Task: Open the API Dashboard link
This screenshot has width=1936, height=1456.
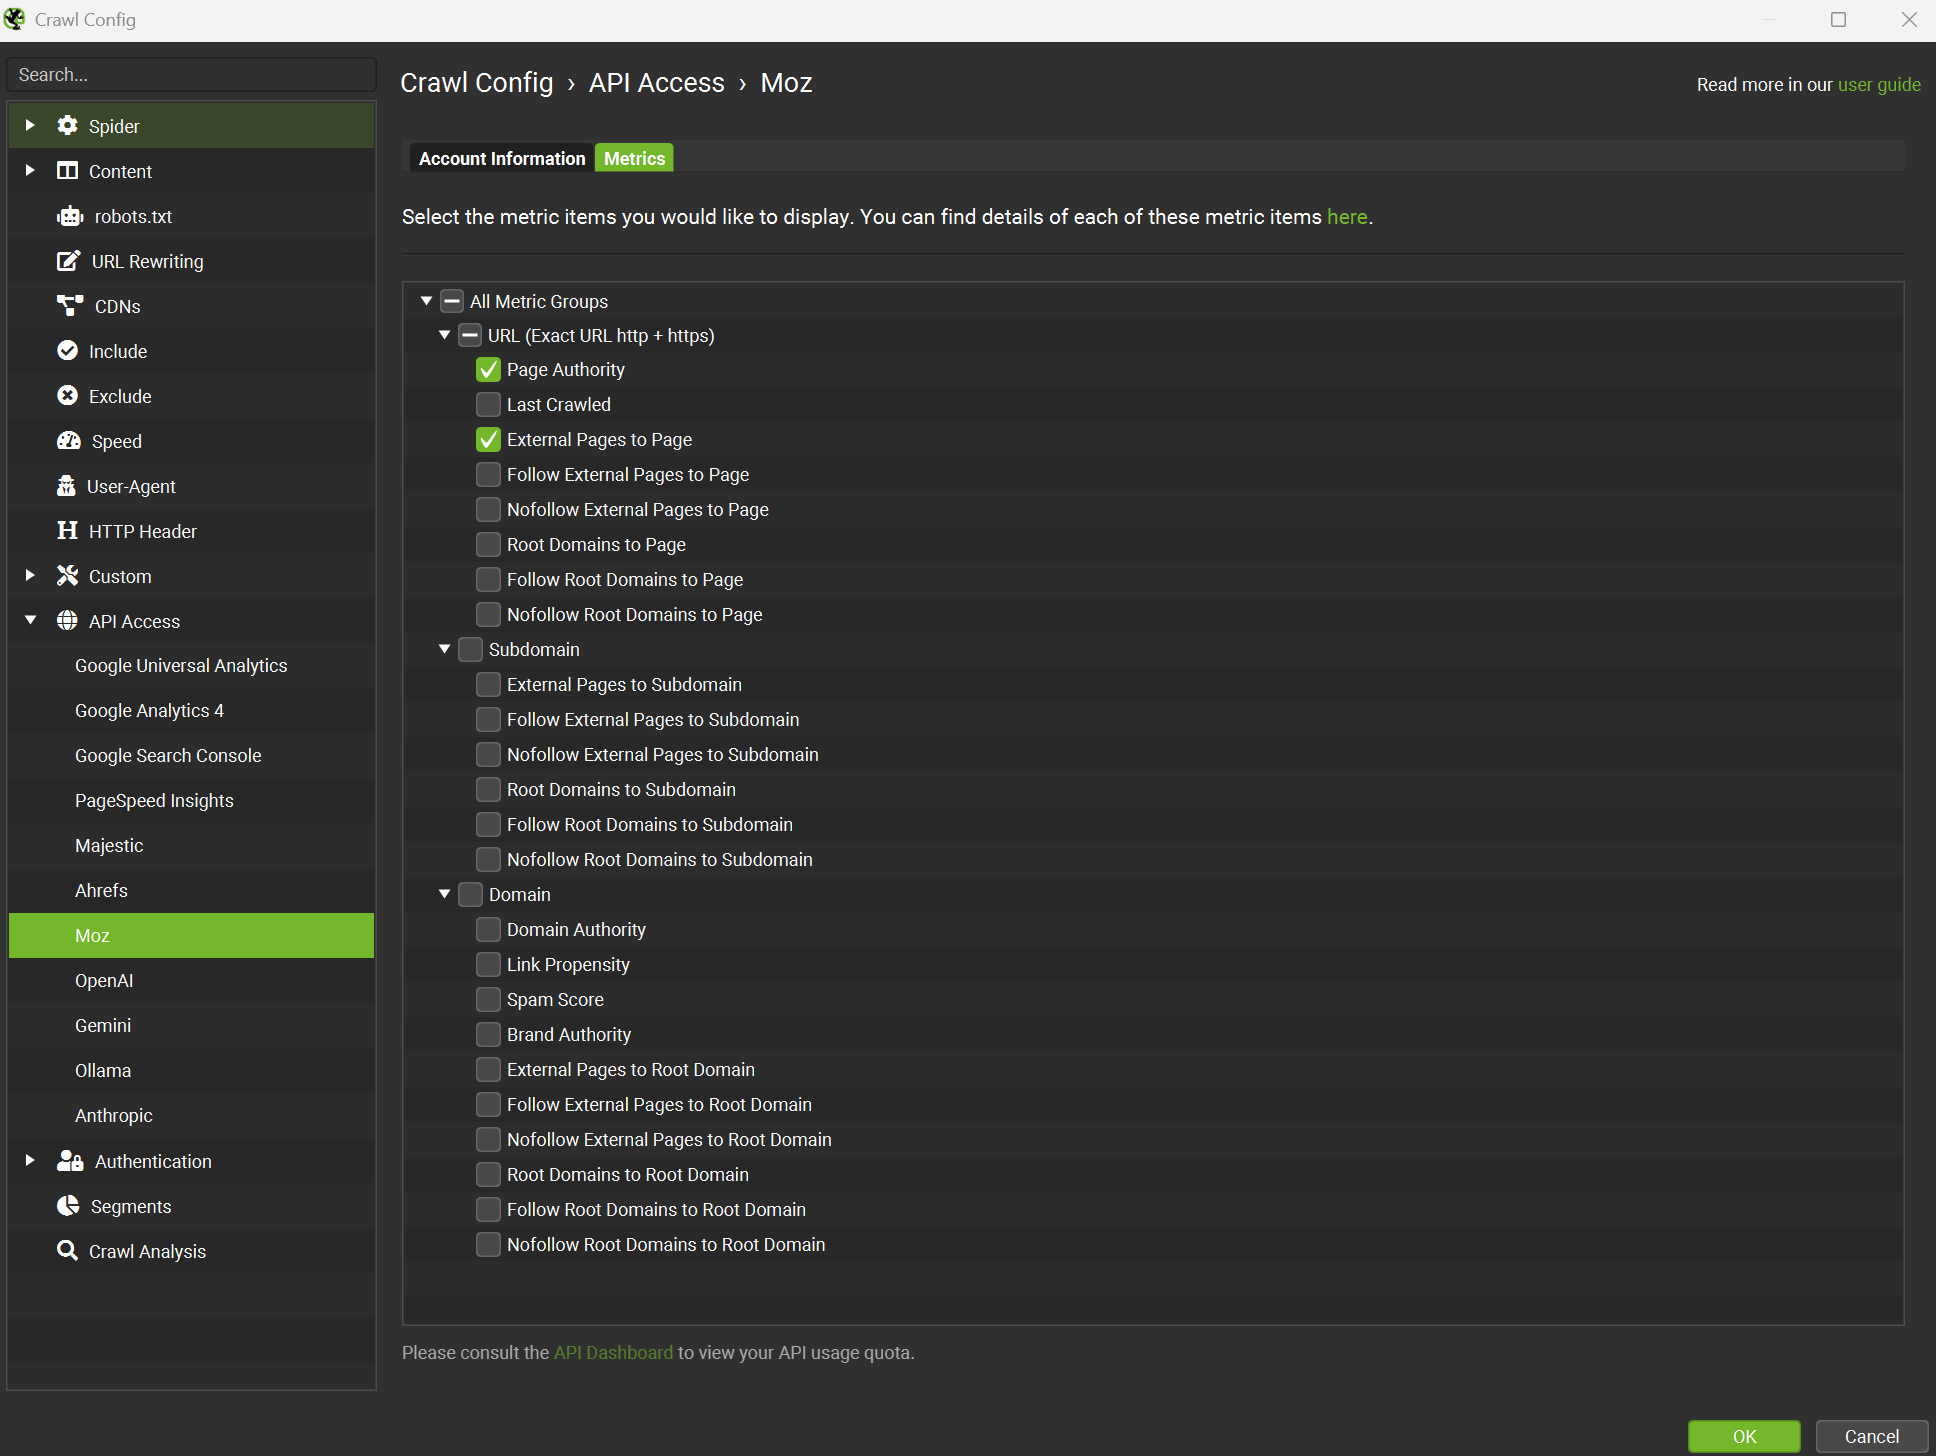Action: [613, 1352]
